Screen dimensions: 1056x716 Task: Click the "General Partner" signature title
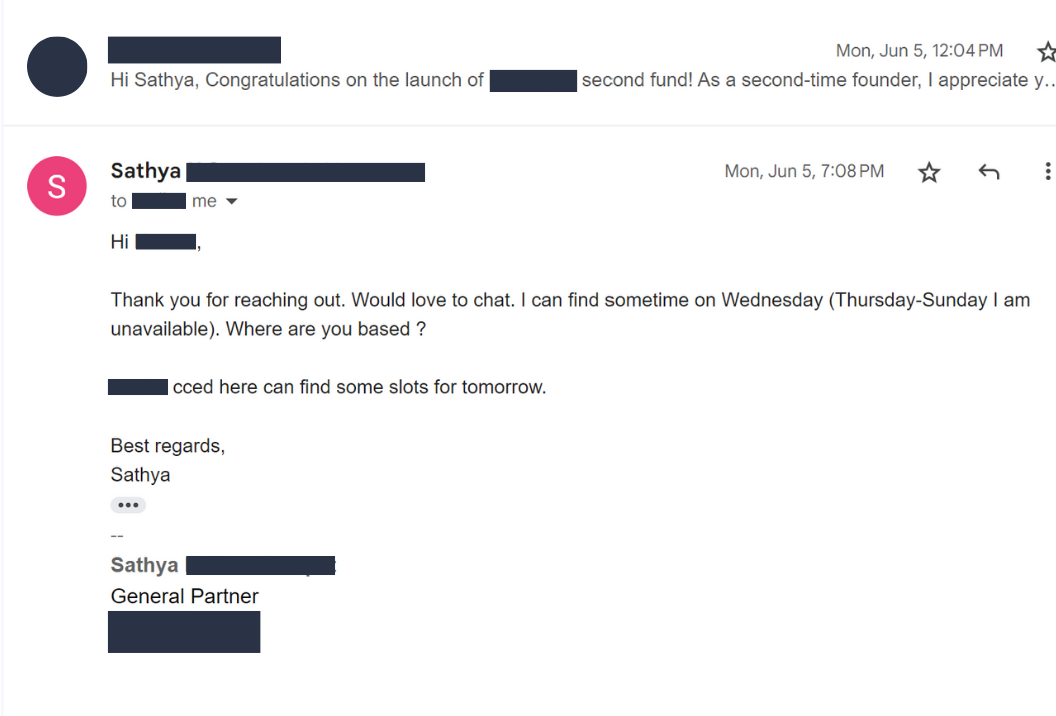point(185,597)
